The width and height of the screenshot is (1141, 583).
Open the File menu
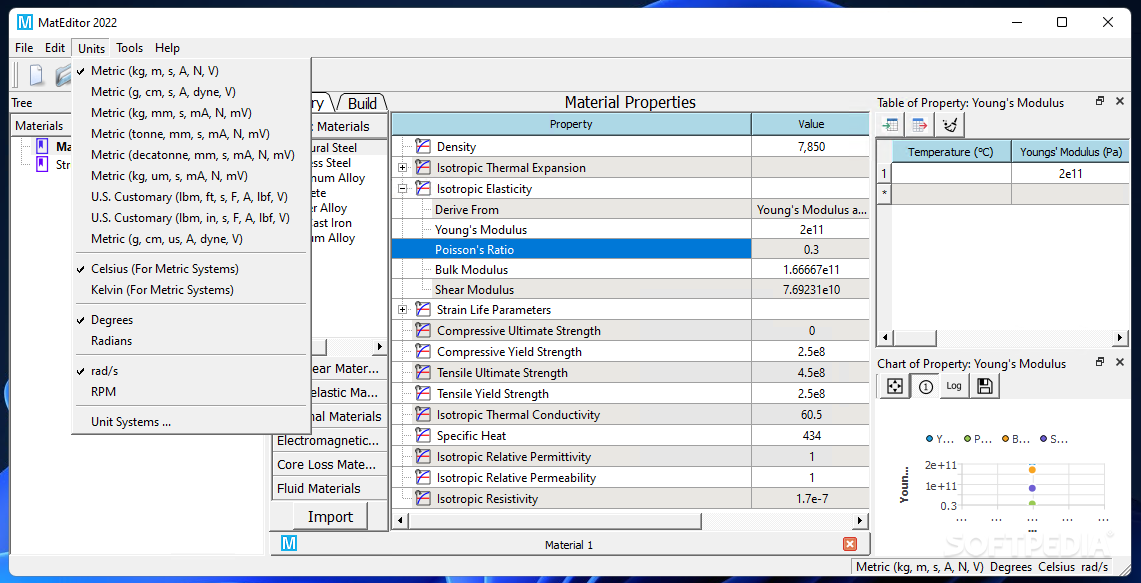coord(24,48)
